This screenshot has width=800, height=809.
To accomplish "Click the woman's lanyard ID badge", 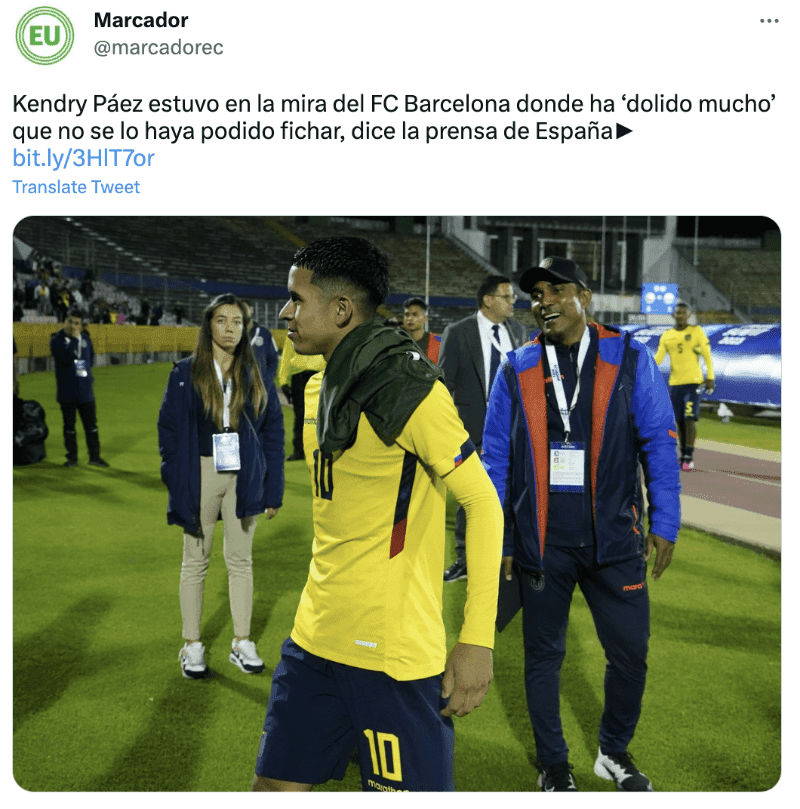I will tap(226, 451).
